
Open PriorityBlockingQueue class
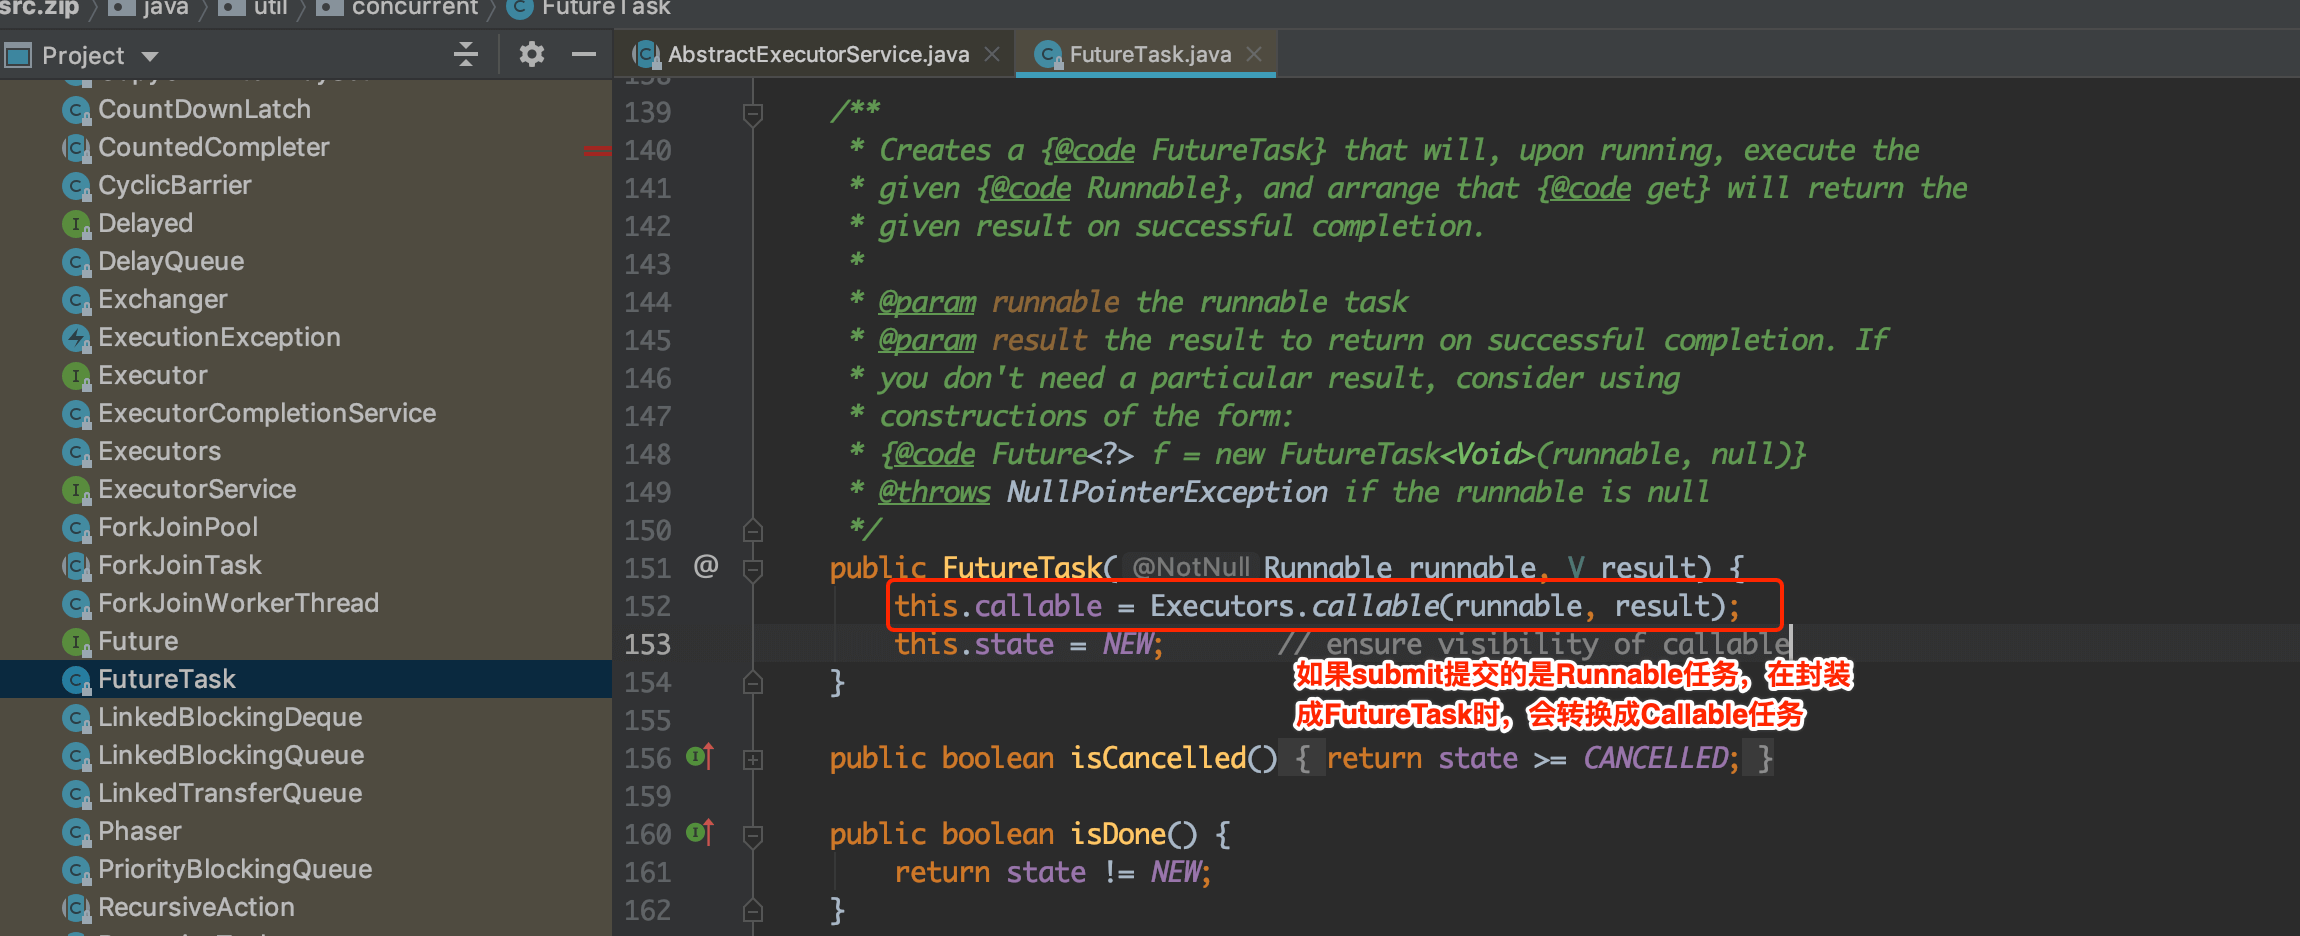pyautogui.click(x=235, y=869)
